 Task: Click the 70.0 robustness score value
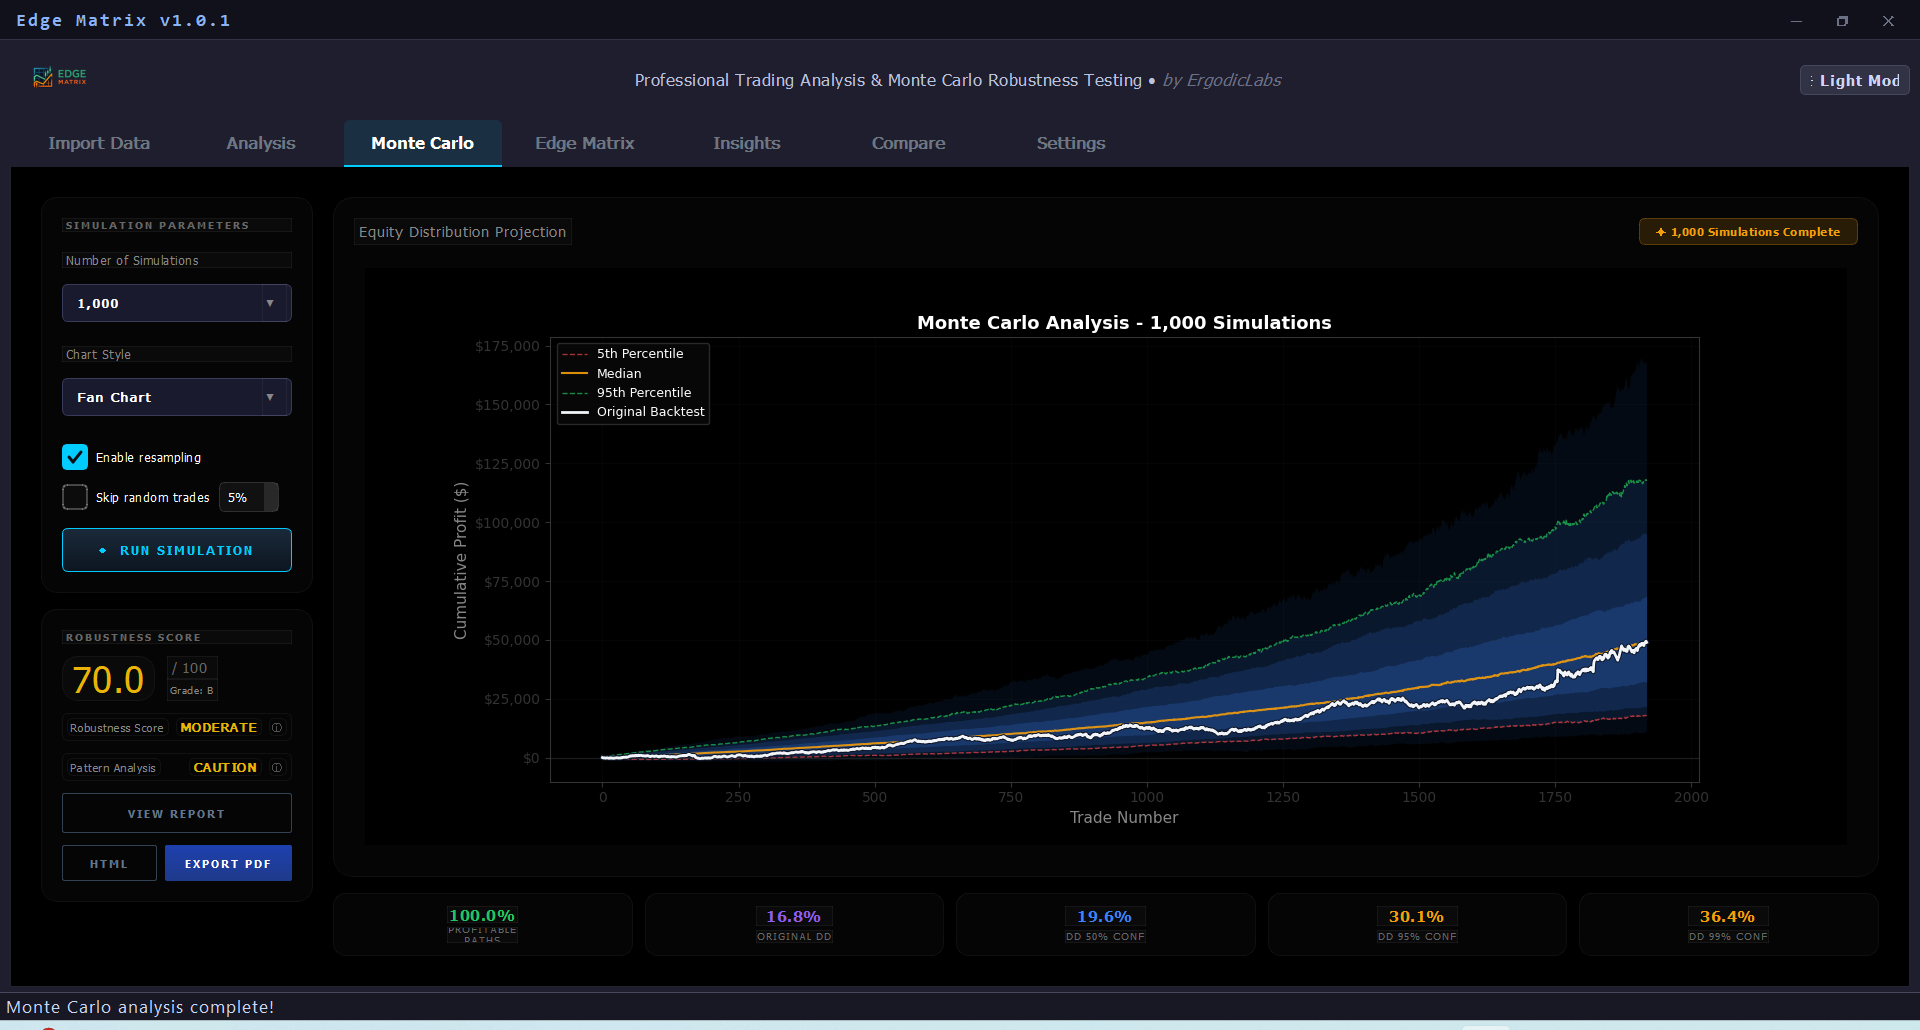pos(109,680)
